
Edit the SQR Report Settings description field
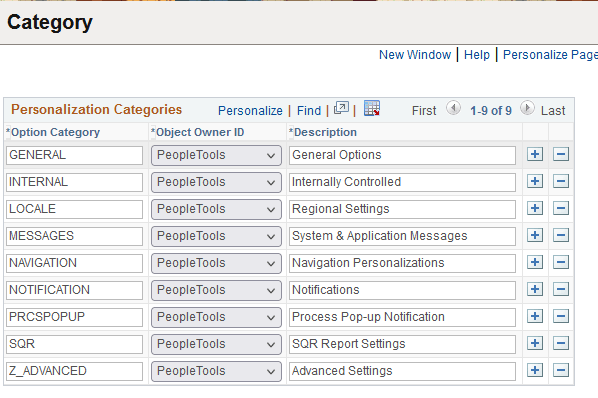[x=402, y=344]
